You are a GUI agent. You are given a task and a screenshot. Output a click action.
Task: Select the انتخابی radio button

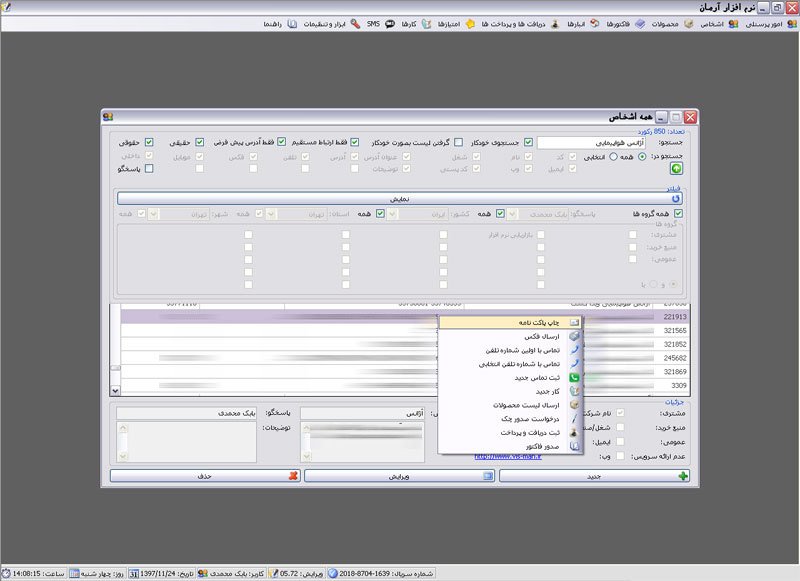click(613, 157)
